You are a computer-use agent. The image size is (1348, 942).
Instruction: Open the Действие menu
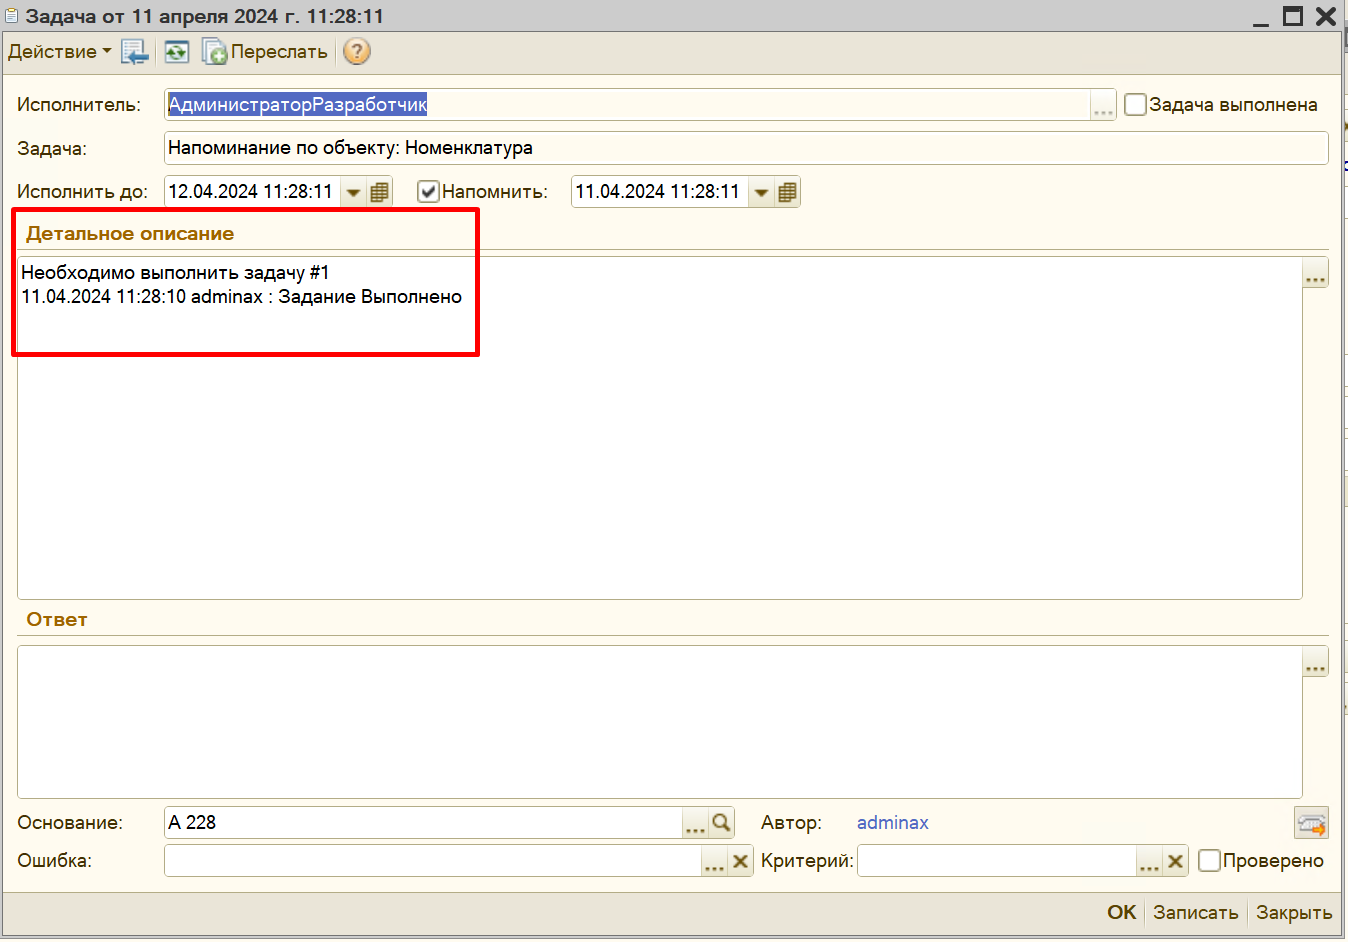pos(59,52)
